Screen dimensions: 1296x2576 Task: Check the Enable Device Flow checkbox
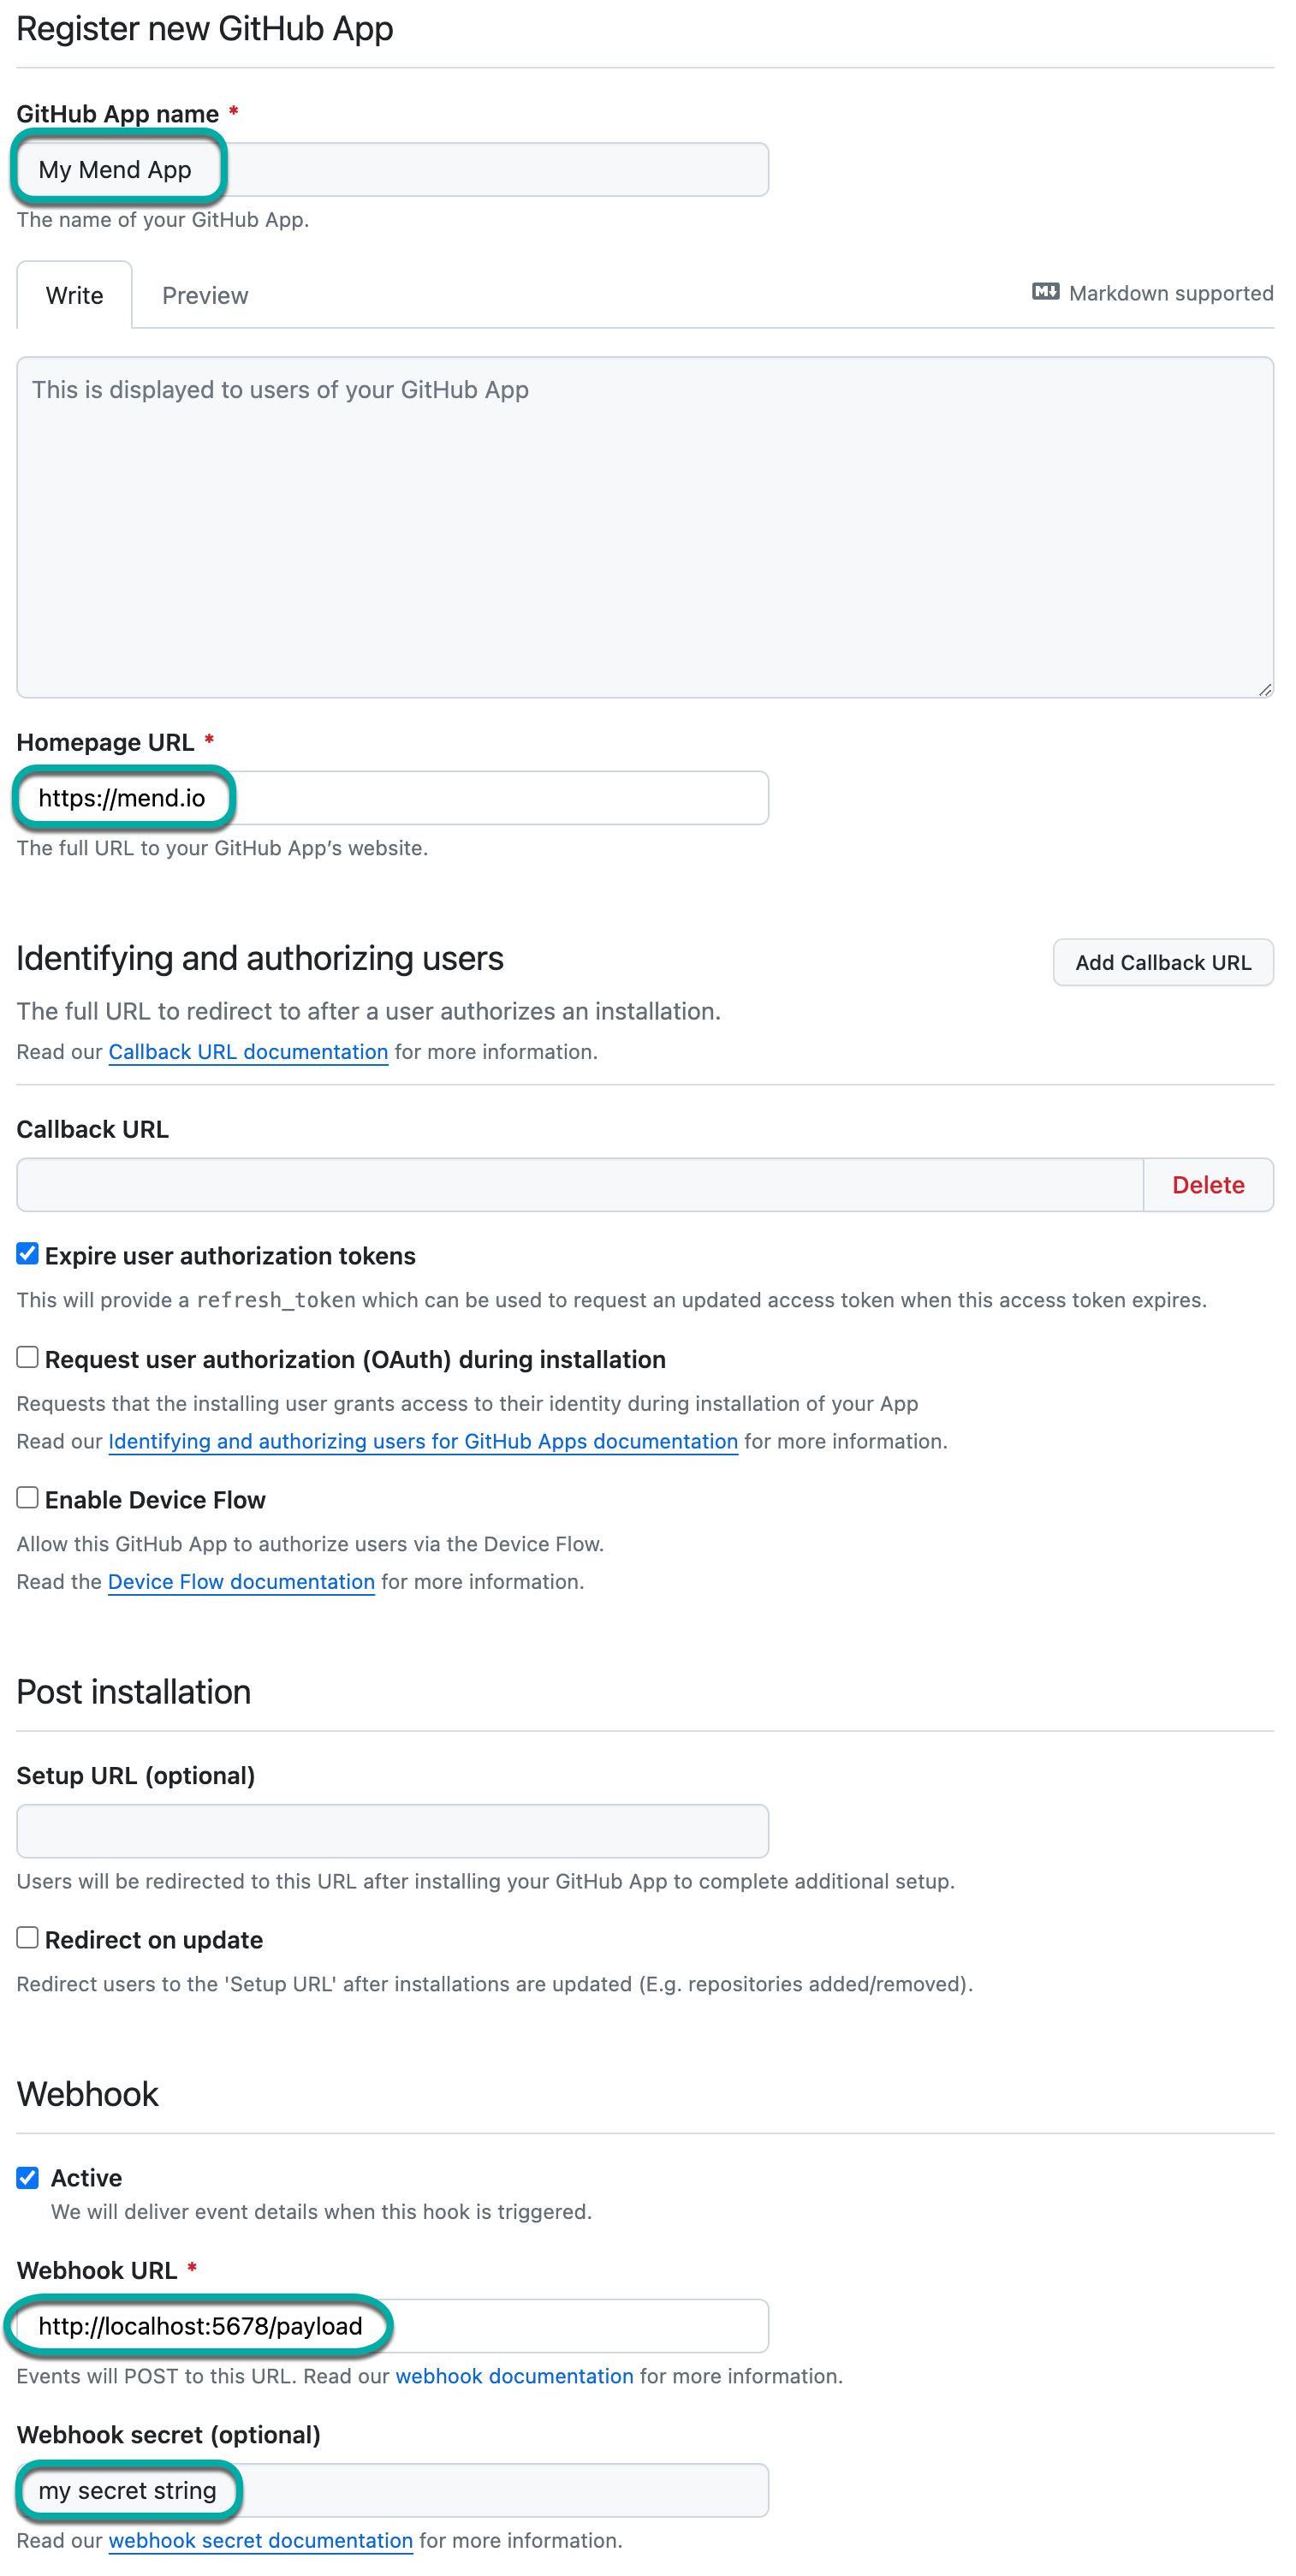click(28, 1498)
